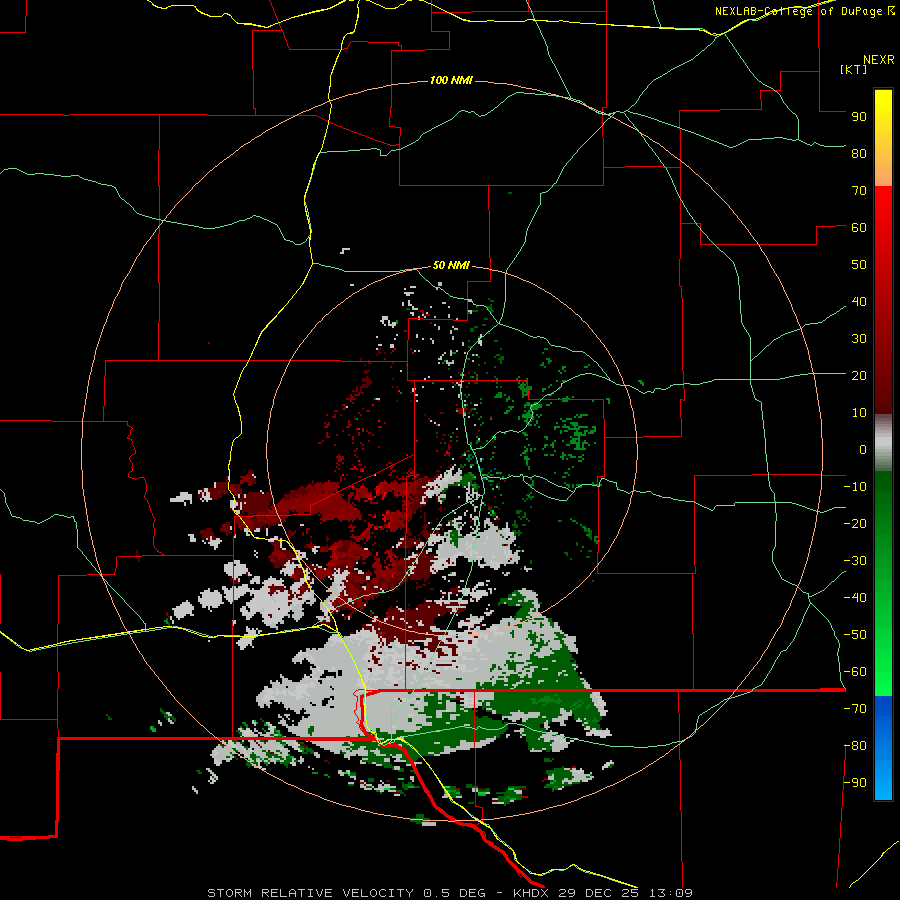The width and height of the screenshot is (900, 900).
Task: Click the -30 value on the velocity scale
Action: coord(855,561)
